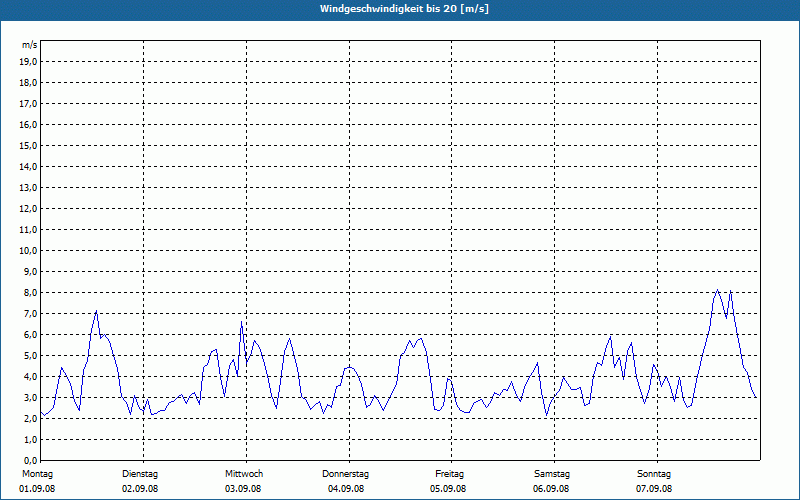Click the 19,0 y-axis label
This screenshot has height=500, width=800.
(28, 62)
